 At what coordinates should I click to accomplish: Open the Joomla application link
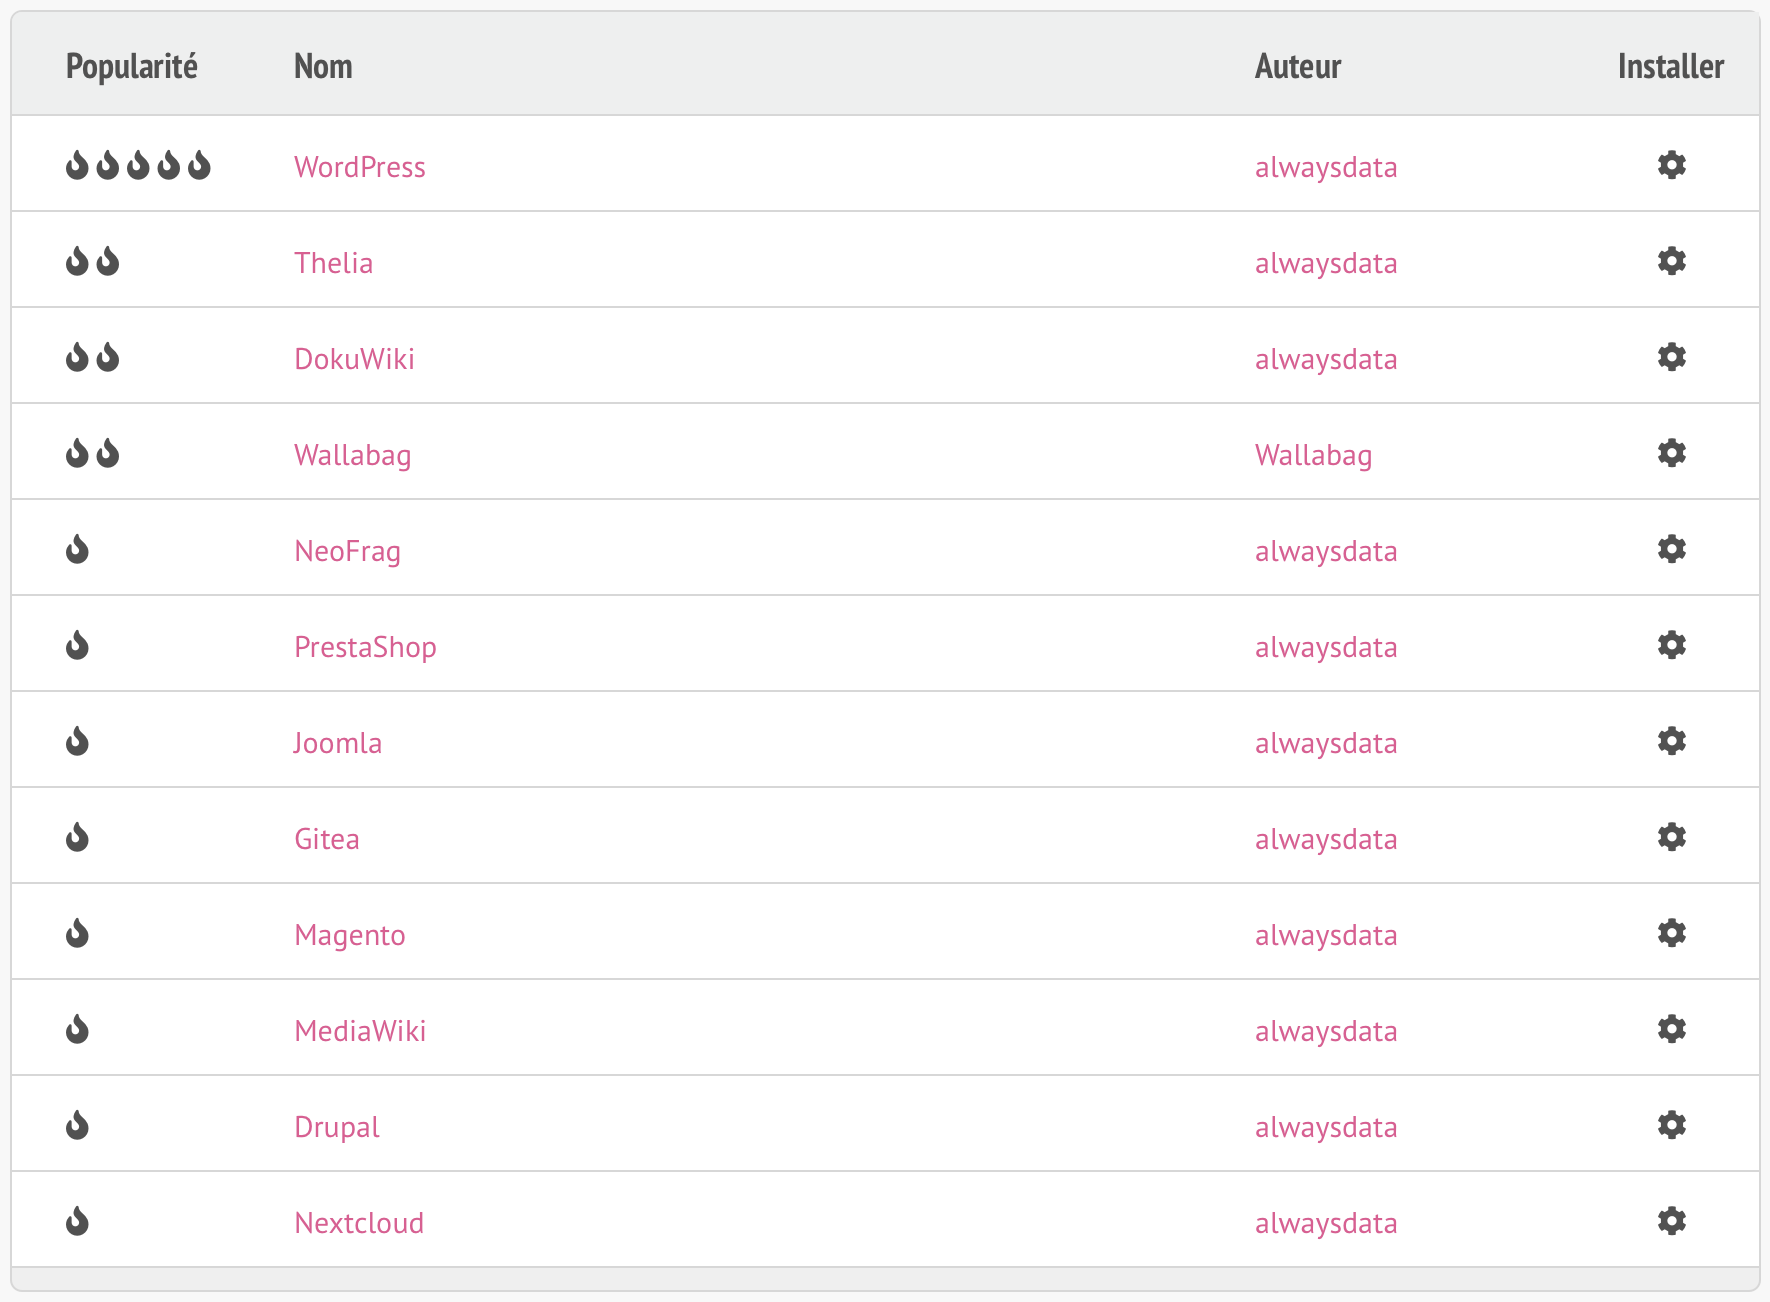pos(338,743)
